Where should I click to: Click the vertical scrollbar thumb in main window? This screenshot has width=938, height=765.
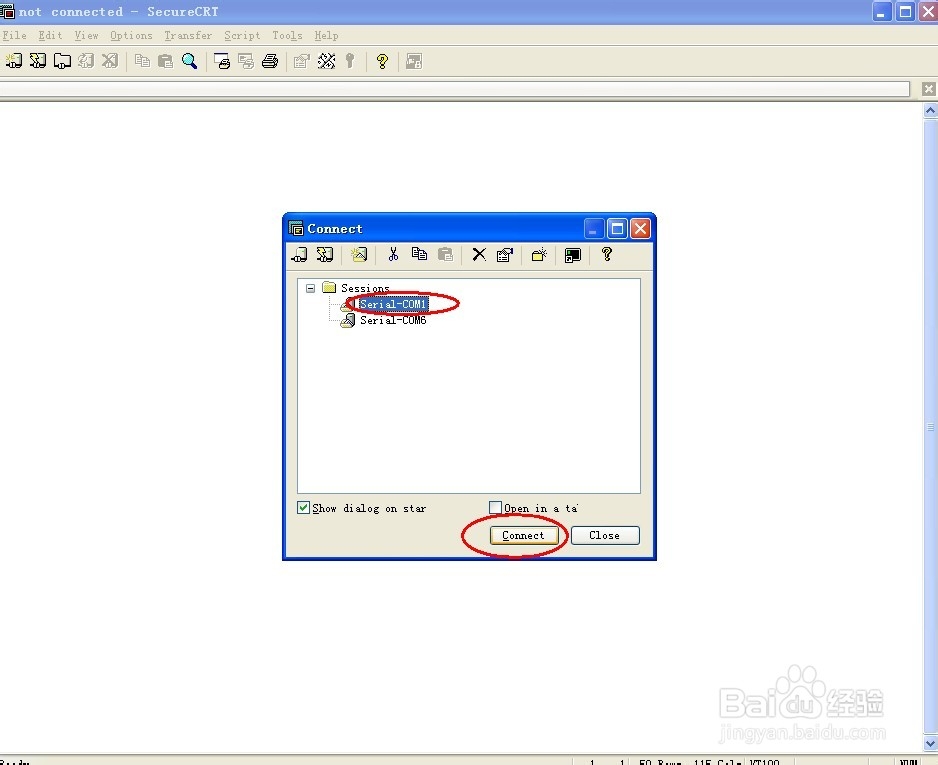point(930,427)
